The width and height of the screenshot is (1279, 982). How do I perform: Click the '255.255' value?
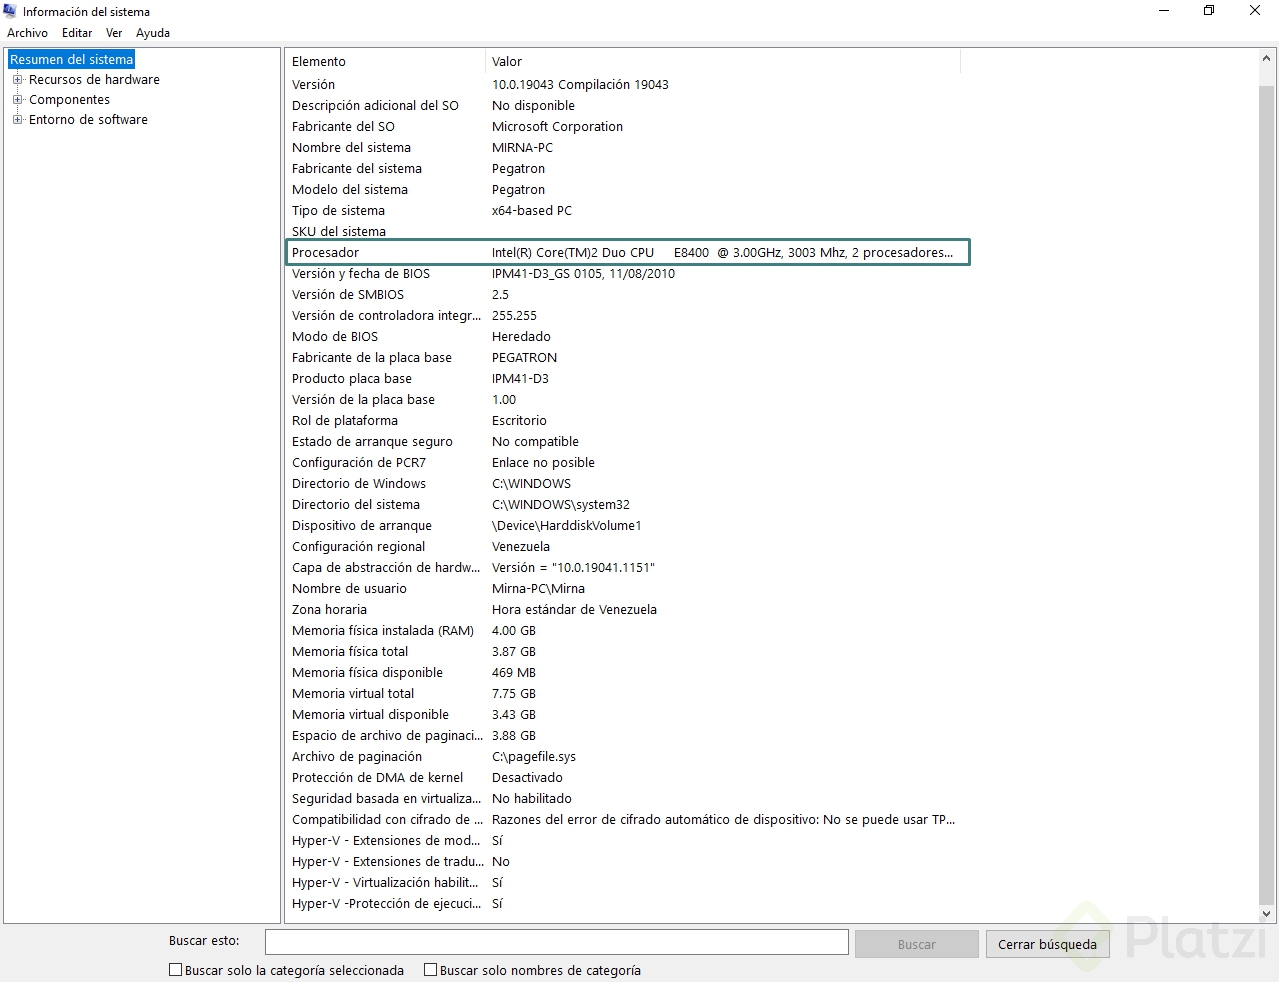(514, 316)
